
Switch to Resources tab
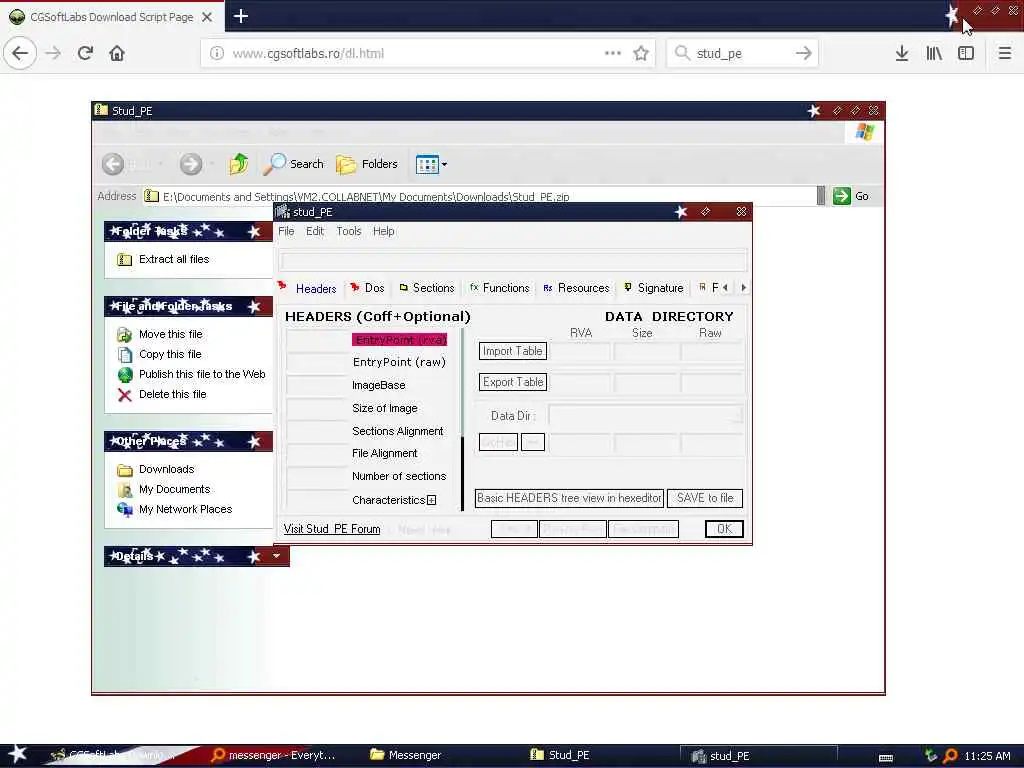tap(577, 288)
